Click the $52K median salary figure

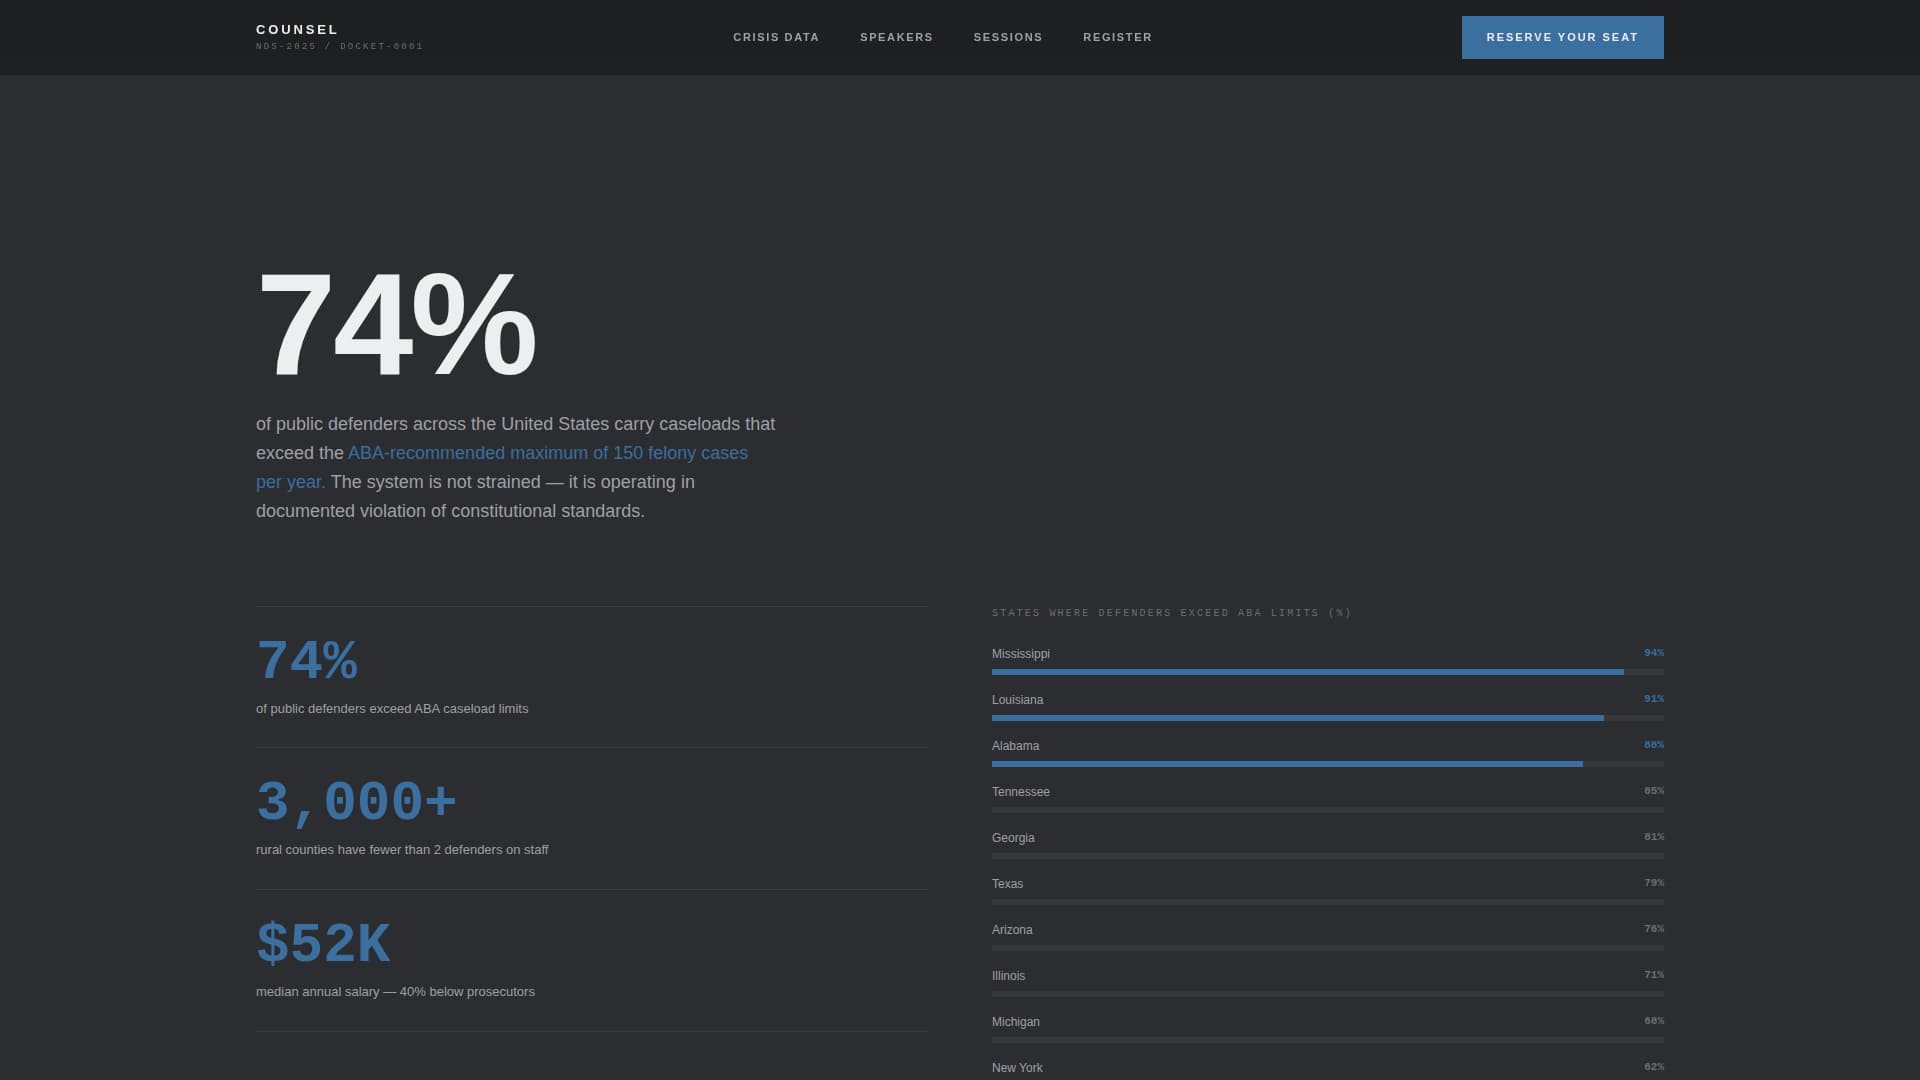(x=323, y=944)
